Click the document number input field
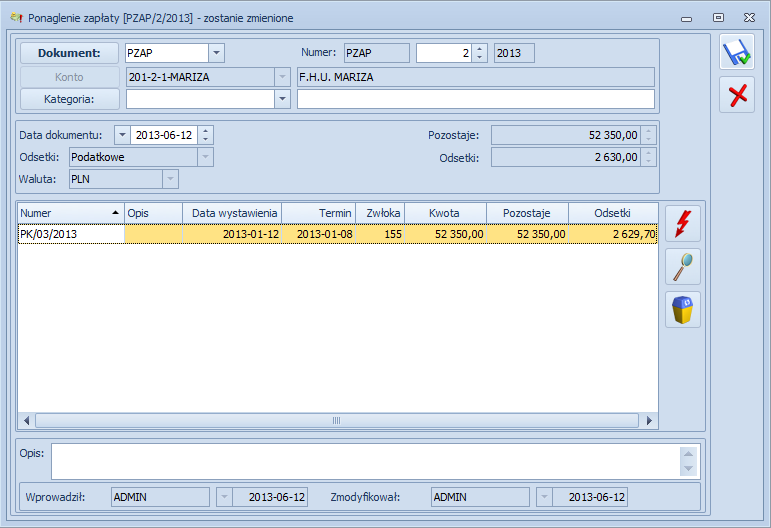 tap(444, 53)
